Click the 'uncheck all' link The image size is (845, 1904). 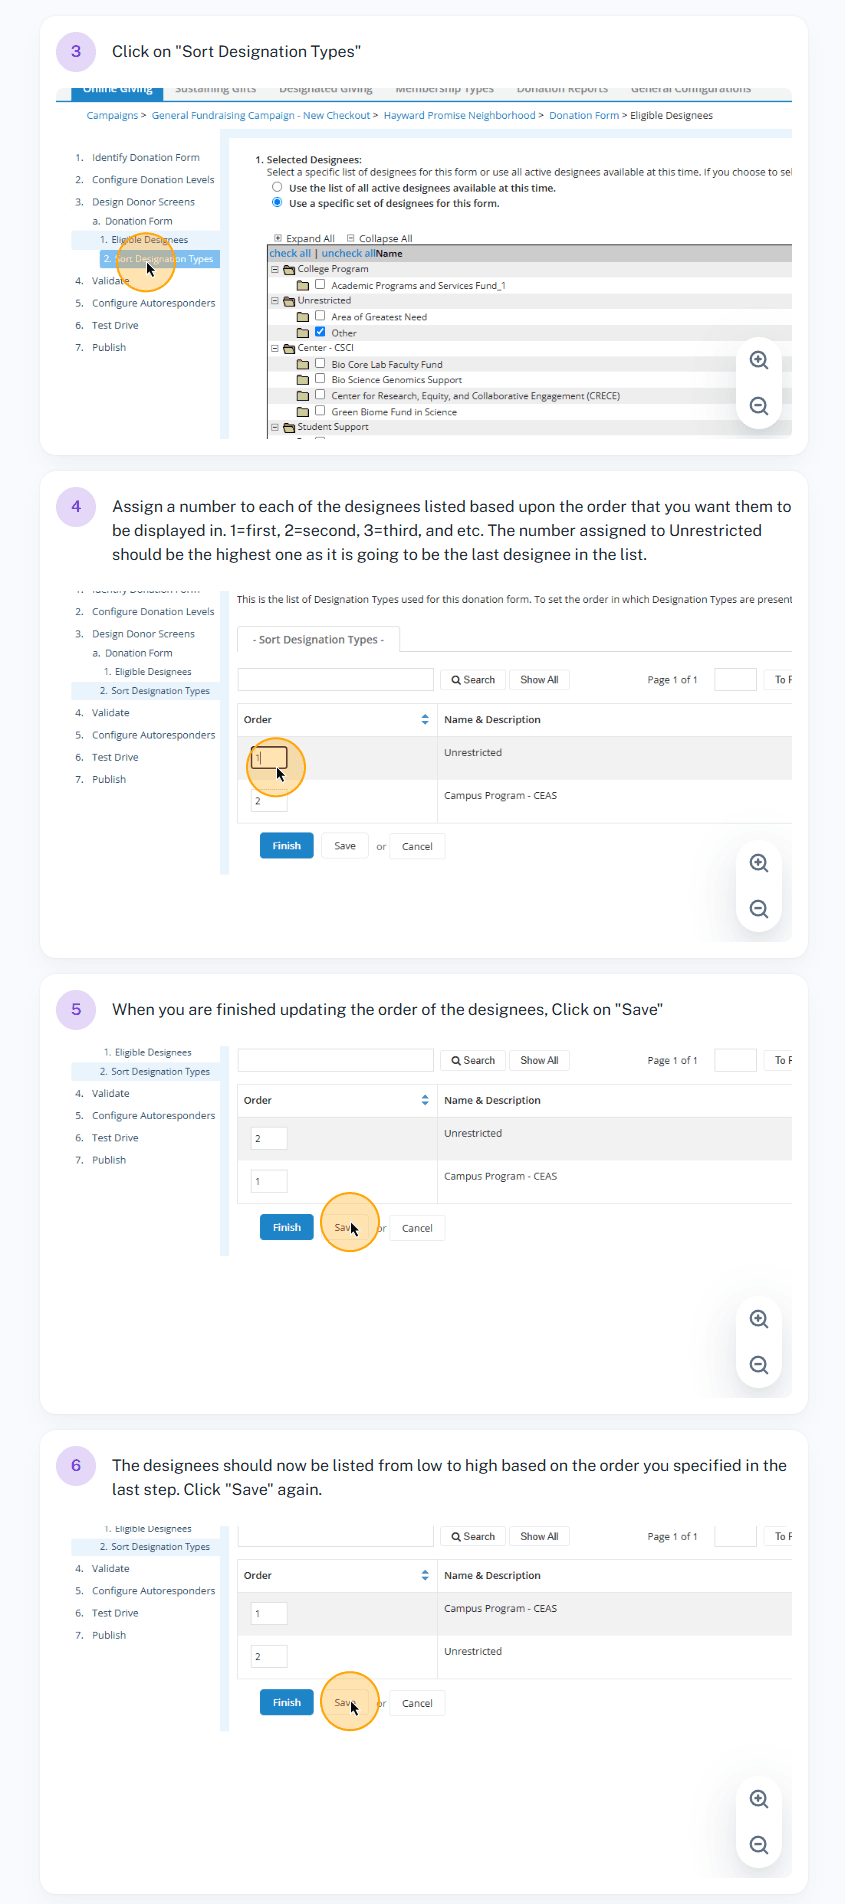[x=348, y=254]
